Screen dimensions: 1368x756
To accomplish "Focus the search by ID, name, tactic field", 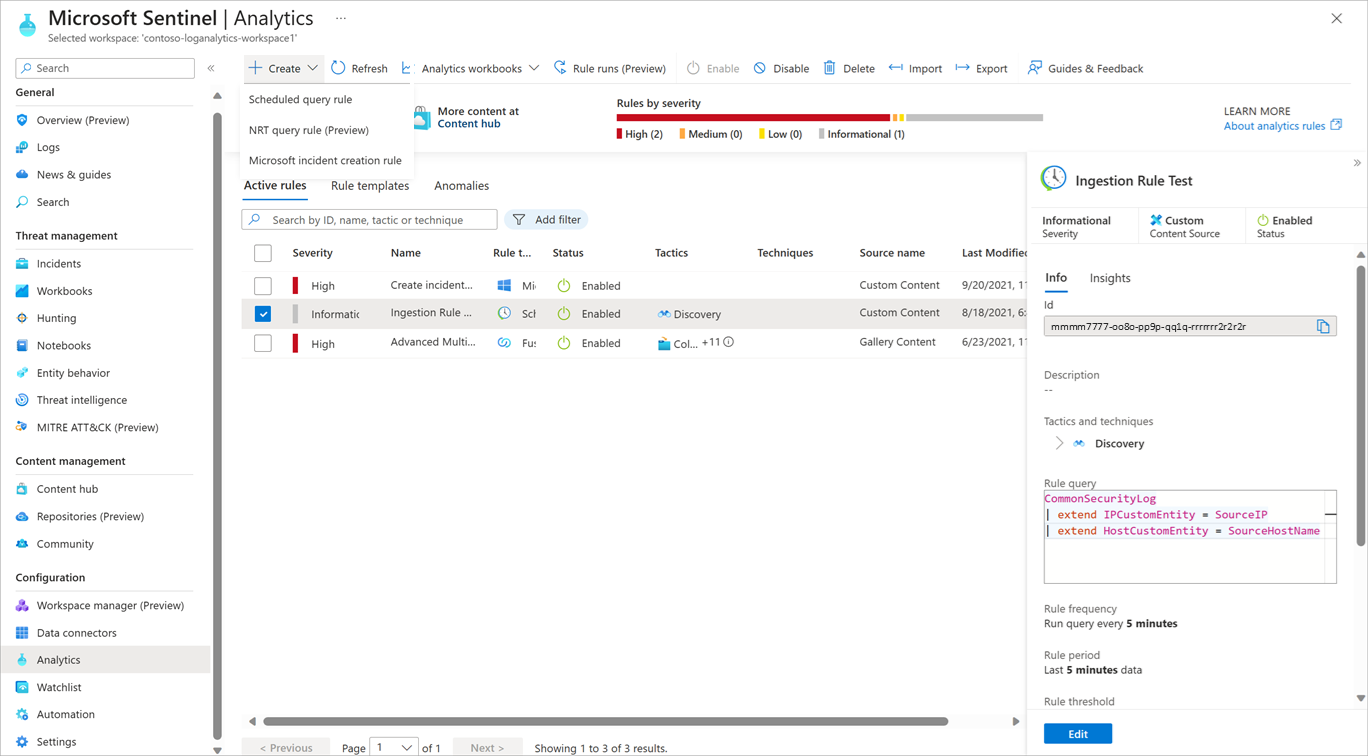I will click(x=369, y=220).
